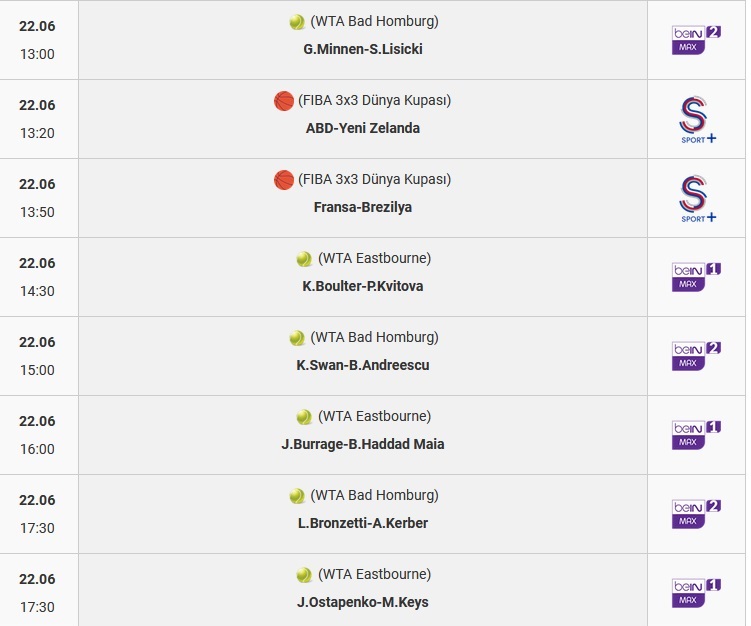Click beIN Max 2 logo for Minnen-Lisicki match
This screenshot has width=751, height=626.
click(x=696, y=40)
